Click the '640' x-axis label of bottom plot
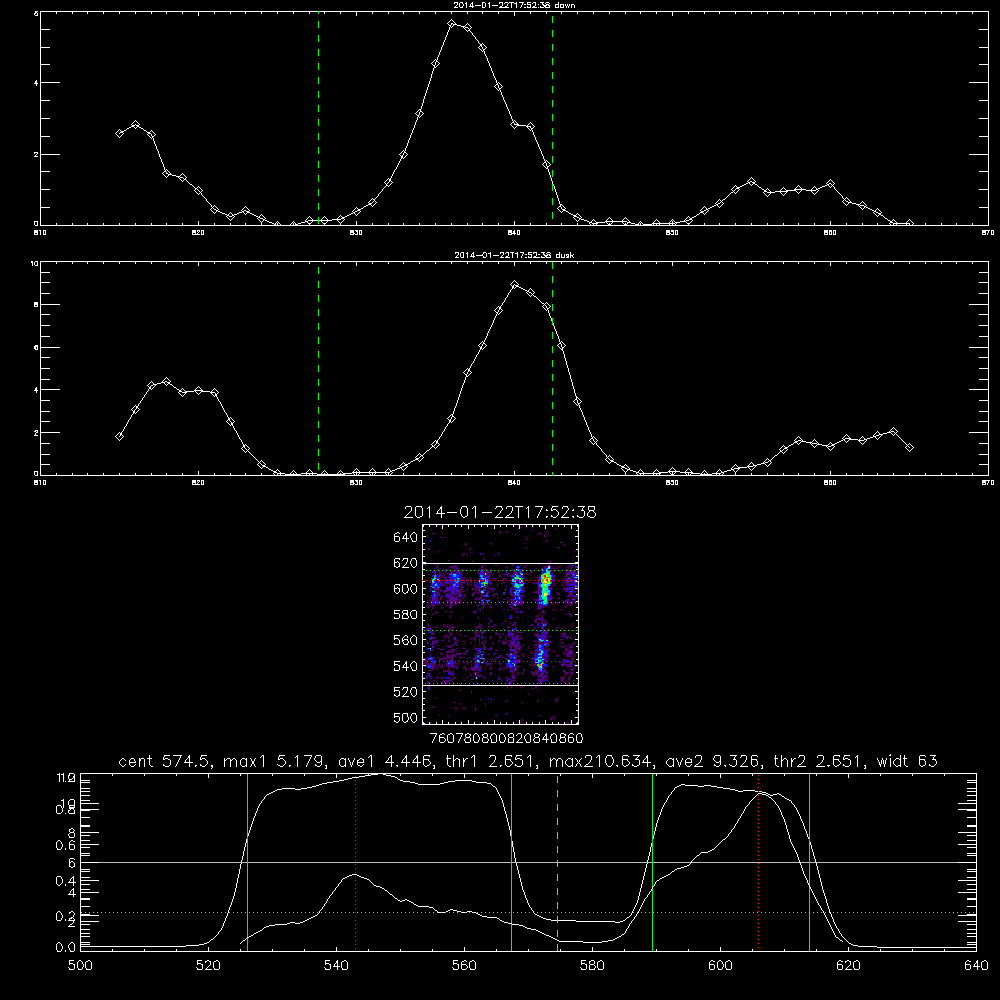This screenshot has width=1000, height=1000. pyautogui.click(x=976, y=966)
